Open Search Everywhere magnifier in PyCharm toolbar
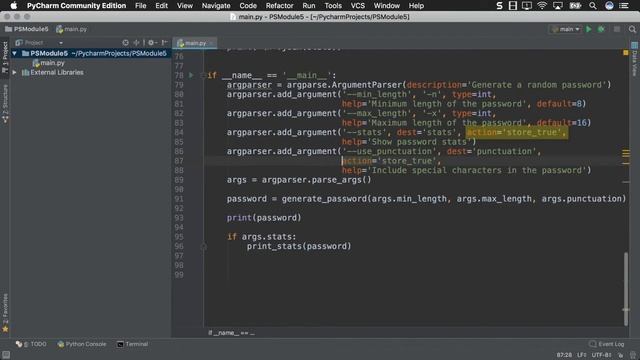This screenshot has height=360, width=640. pyautogui.click(x=632, y=29)
